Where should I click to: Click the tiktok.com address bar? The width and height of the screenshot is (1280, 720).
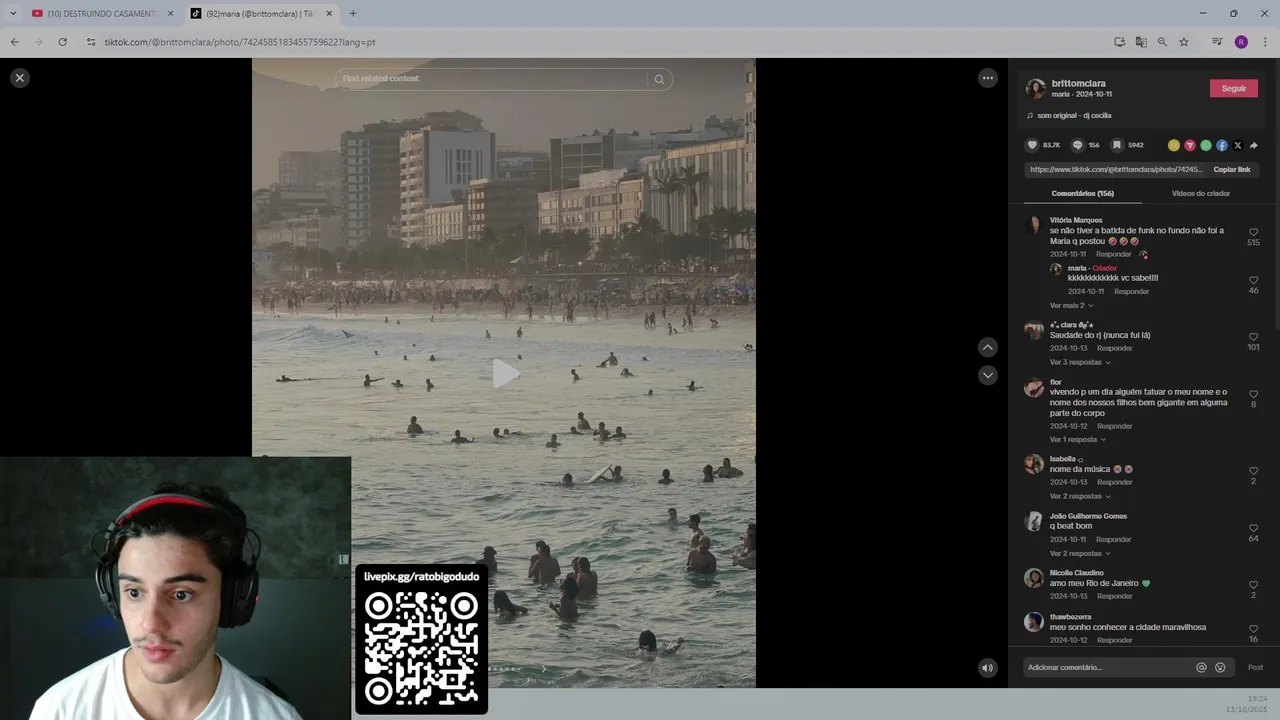(590, 42)
